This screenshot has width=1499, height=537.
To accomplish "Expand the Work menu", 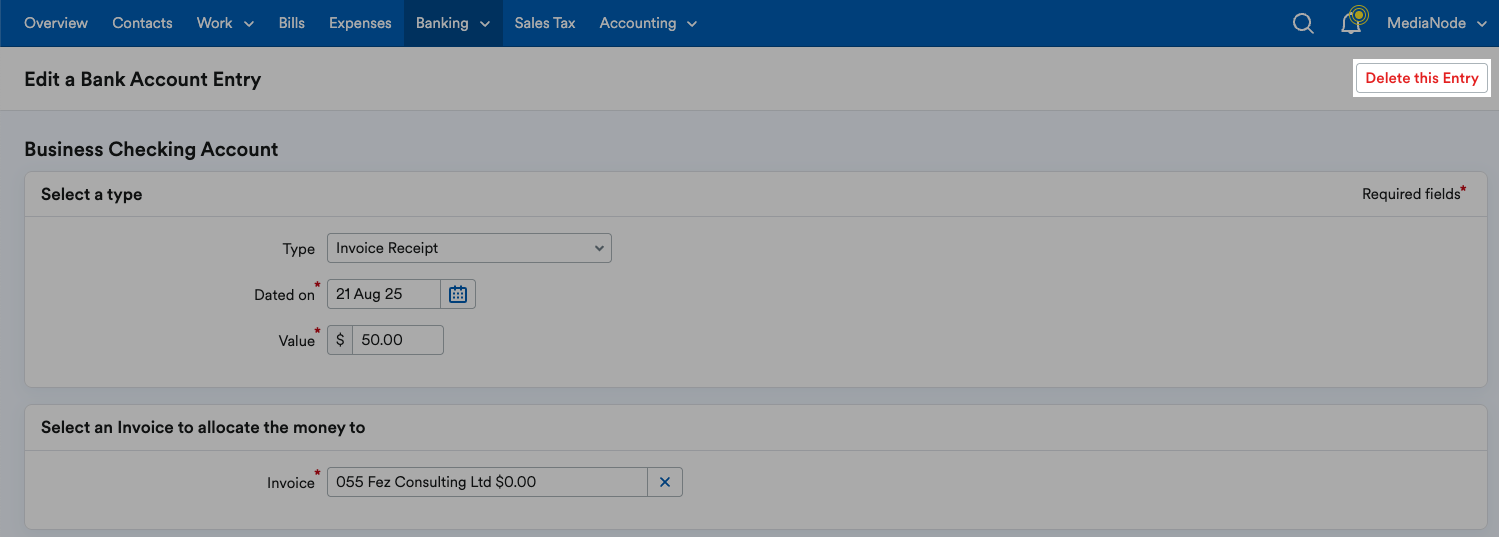I will point(225,23).
